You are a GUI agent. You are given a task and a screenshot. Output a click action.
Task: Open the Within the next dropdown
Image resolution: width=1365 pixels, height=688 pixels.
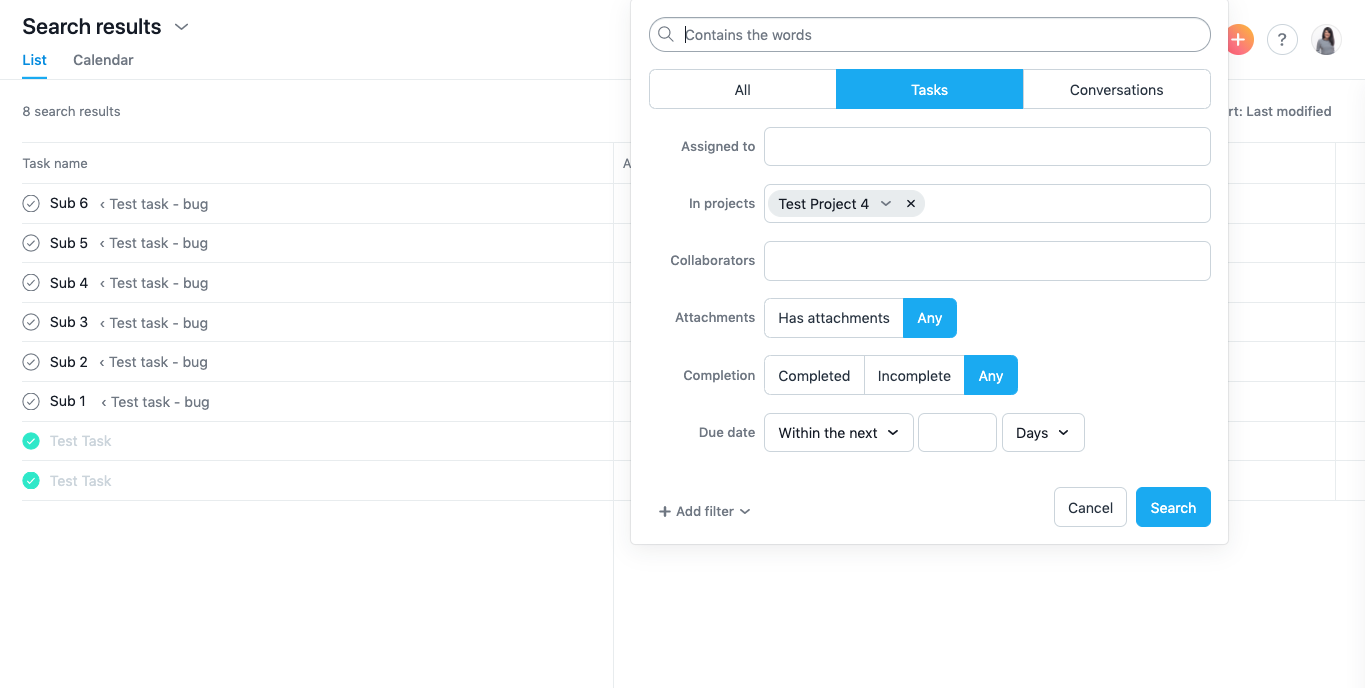click(x=839, y=433)
